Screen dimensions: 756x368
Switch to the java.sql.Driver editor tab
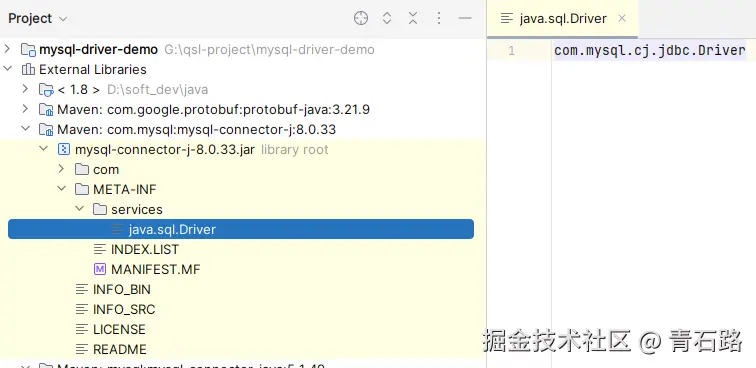(563, 19)
